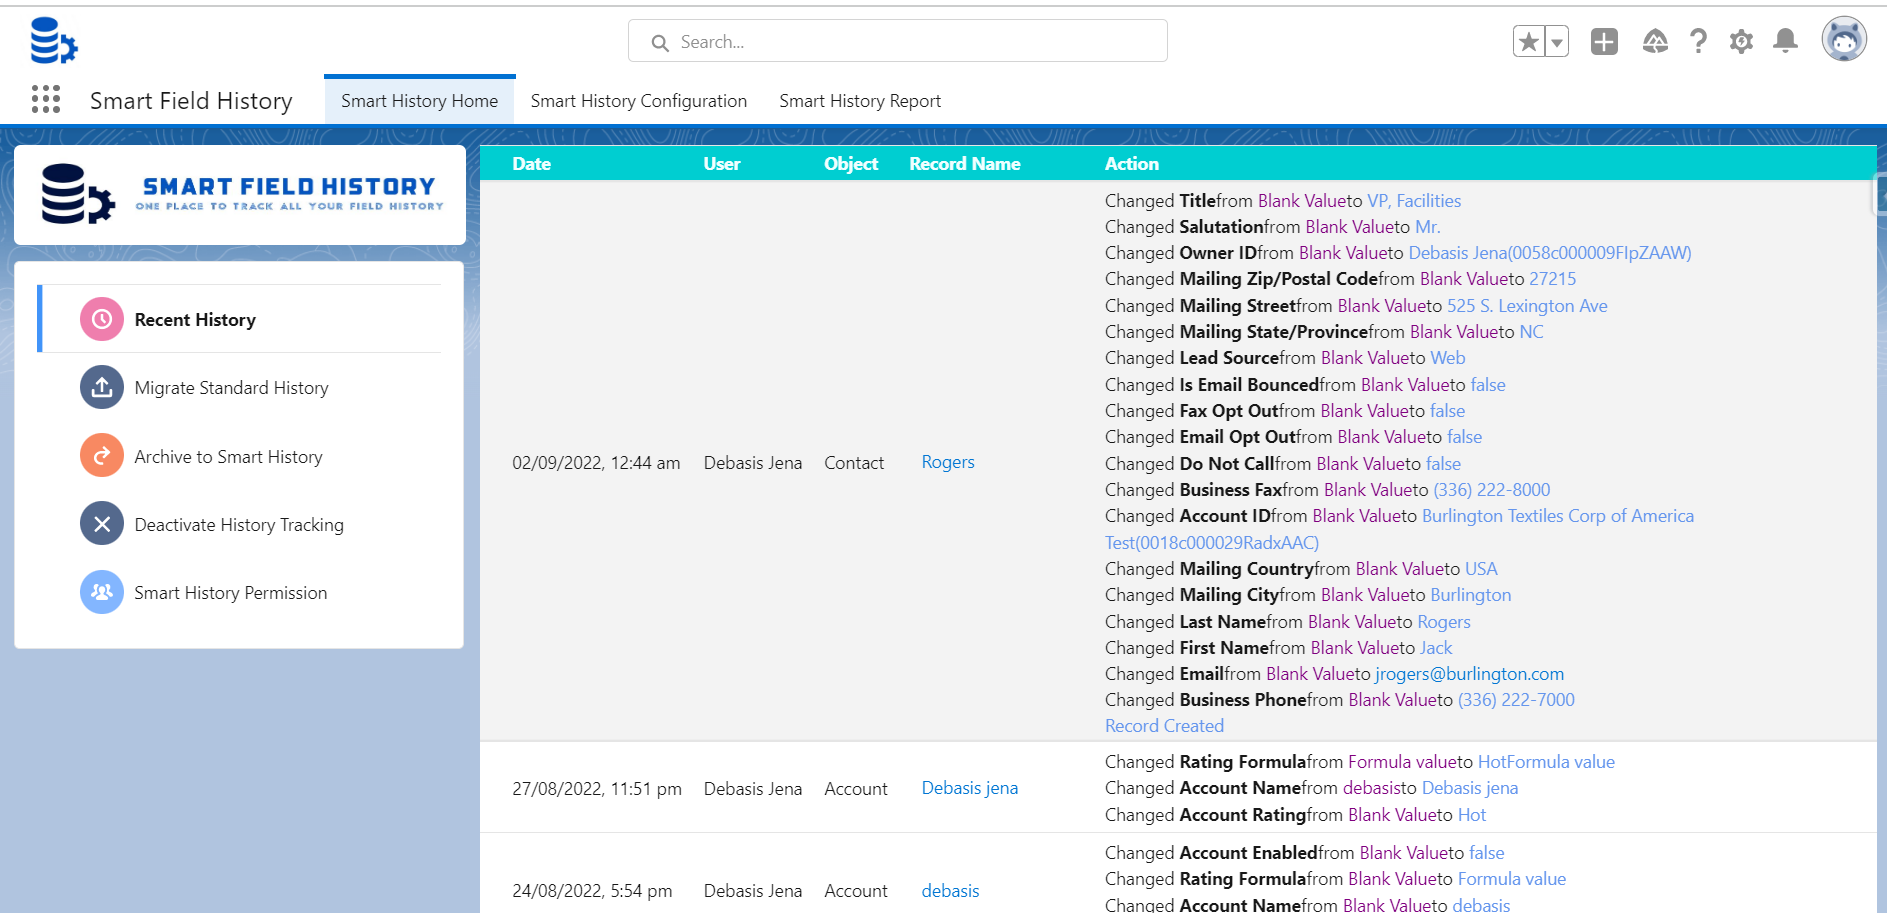Open the Rogers contact record link
Image resolution: width=1887 pixels, height=913 pixels.
(x=947, y=462)
